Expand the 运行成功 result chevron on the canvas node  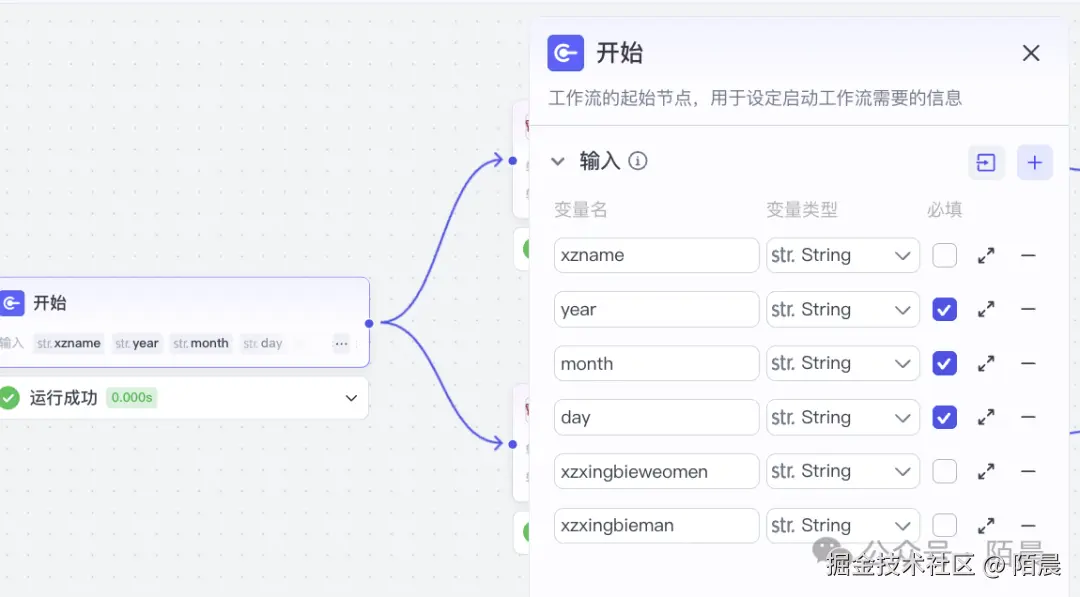pos(351,397)
